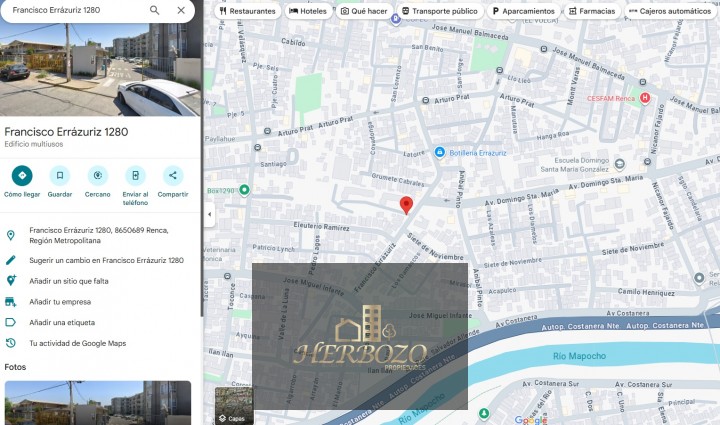Screen dimensions: 720x425
Task: Click the Enviar al teléfono icon
Action: click(136, 176)
